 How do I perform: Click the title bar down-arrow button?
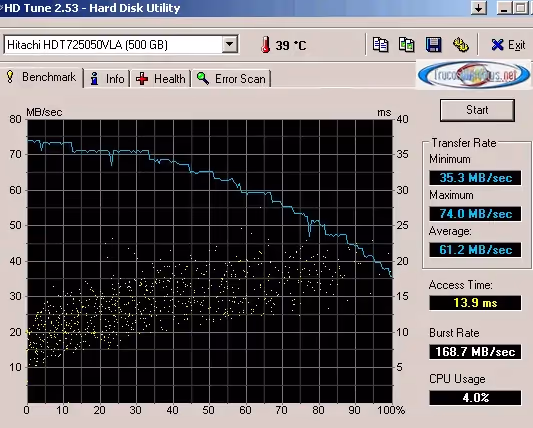click(479, 7)
